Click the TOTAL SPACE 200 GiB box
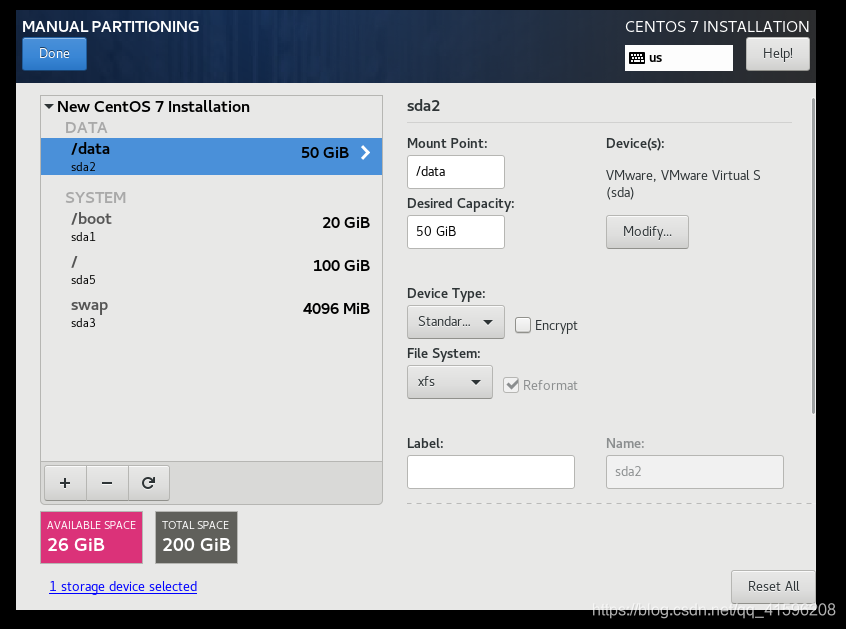846x629 pixels. point(196,537)
